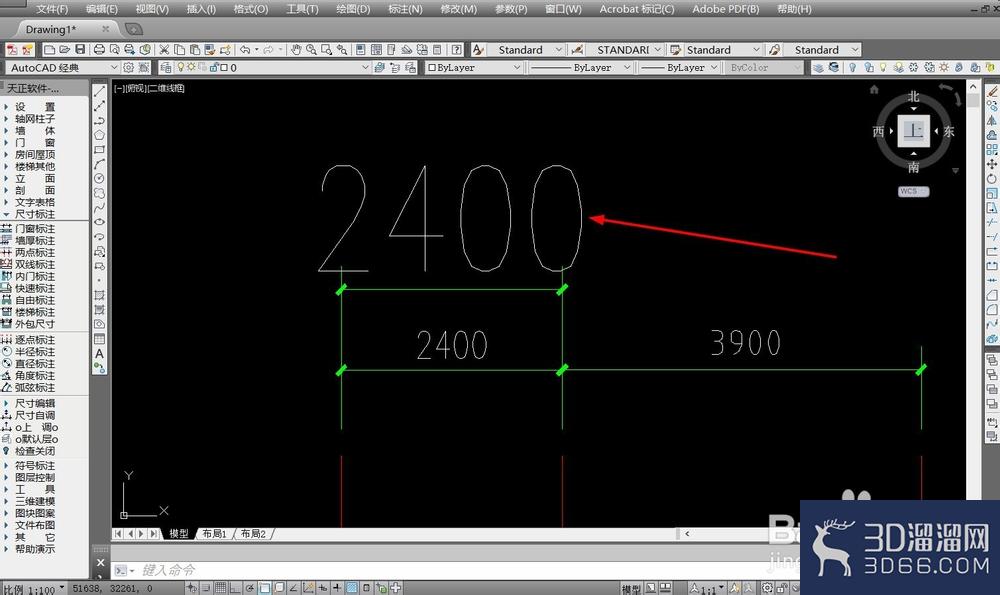
Task: Click the ViewCube home icon
Action: coord(874,90)
